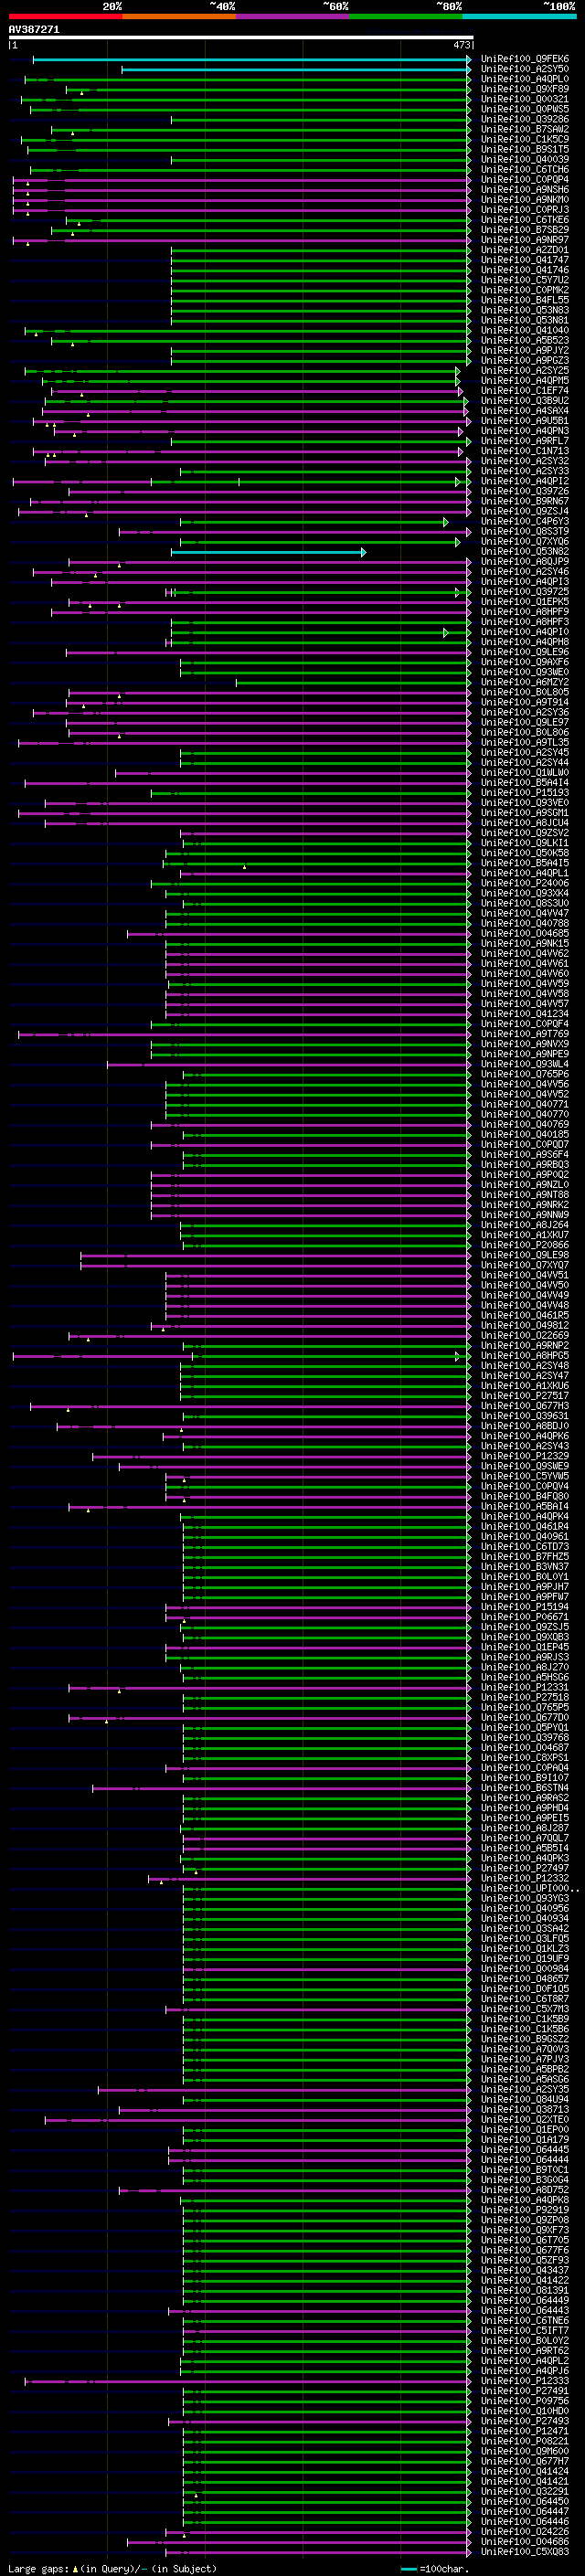
Task: Click the white query sequence bar
Action: [241, 37]
